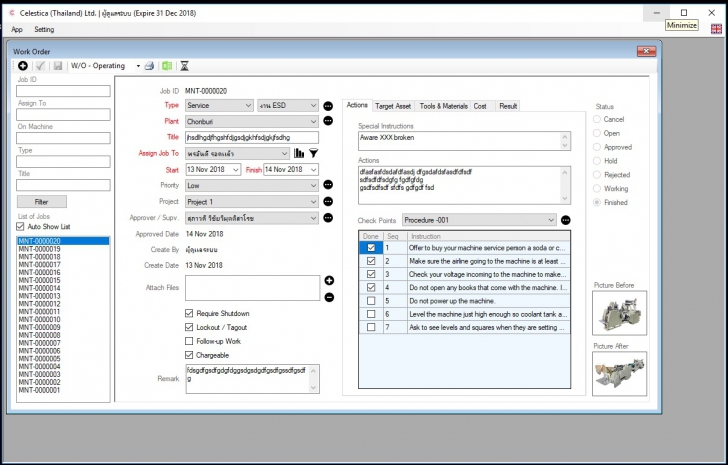The image size is (728, 465).
Task: Click the hourglass icon in toolbar
Action: click(184, 66)
